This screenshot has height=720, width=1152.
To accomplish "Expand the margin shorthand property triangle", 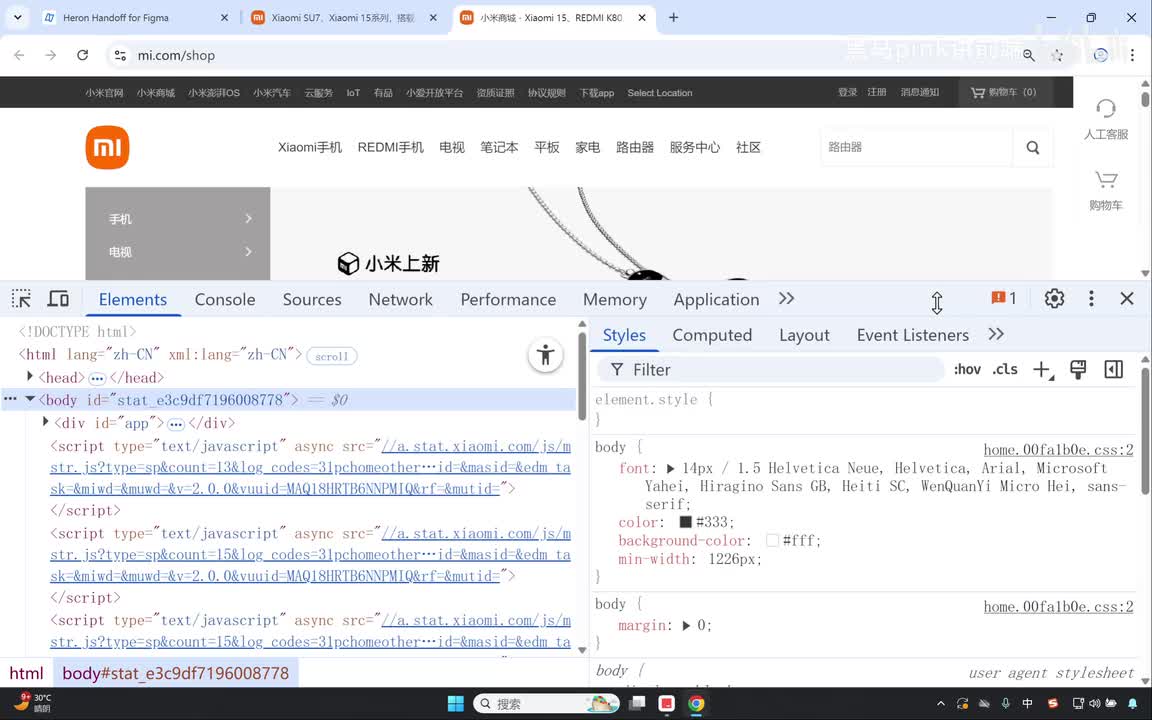I will (x=685, y=625).
